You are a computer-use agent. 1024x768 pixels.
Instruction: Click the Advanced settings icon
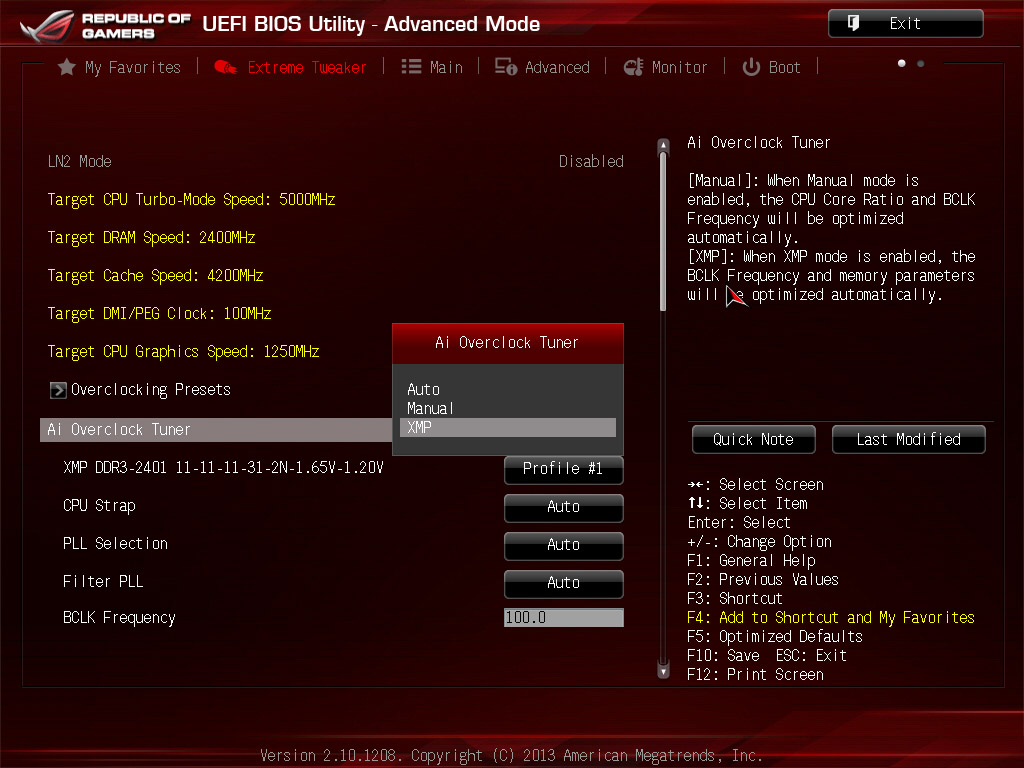click(x=505, y=67)
